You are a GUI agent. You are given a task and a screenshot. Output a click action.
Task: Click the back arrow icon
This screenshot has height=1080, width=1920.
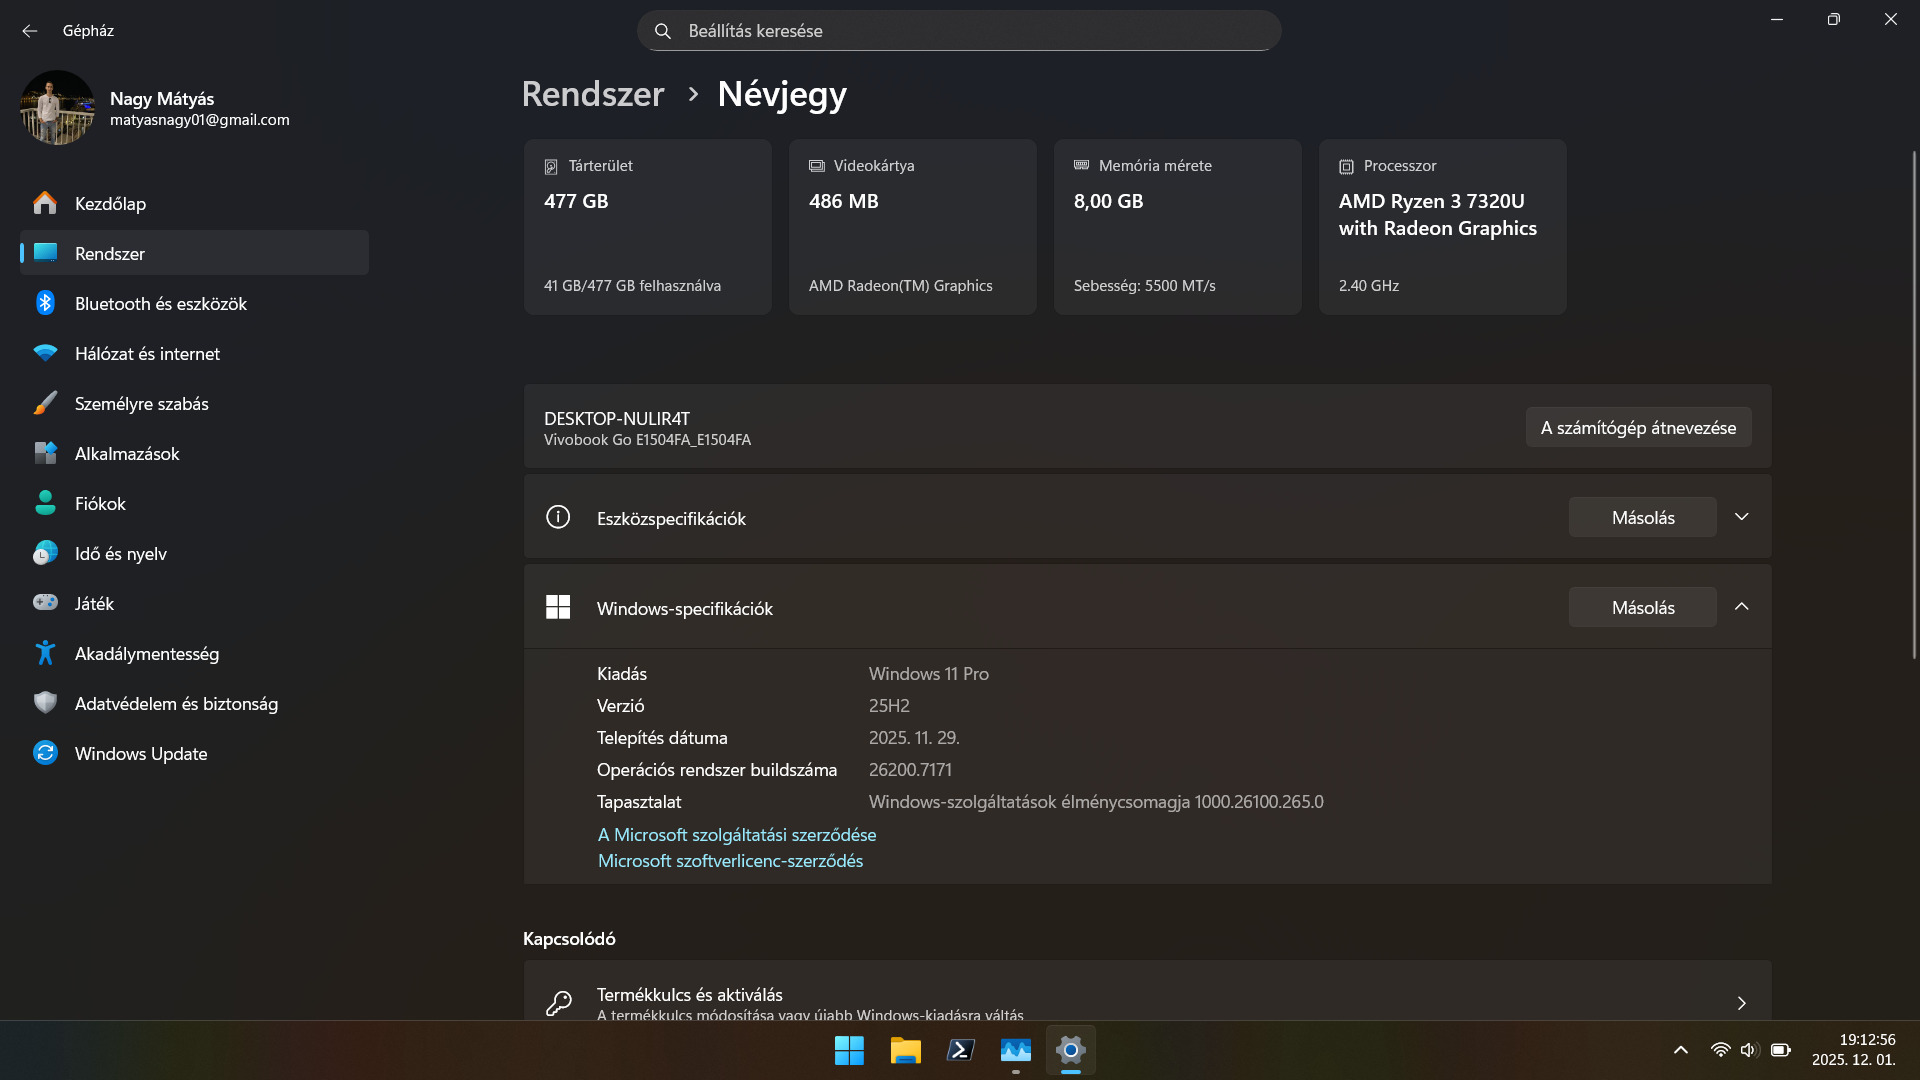[x=30, y=31]
